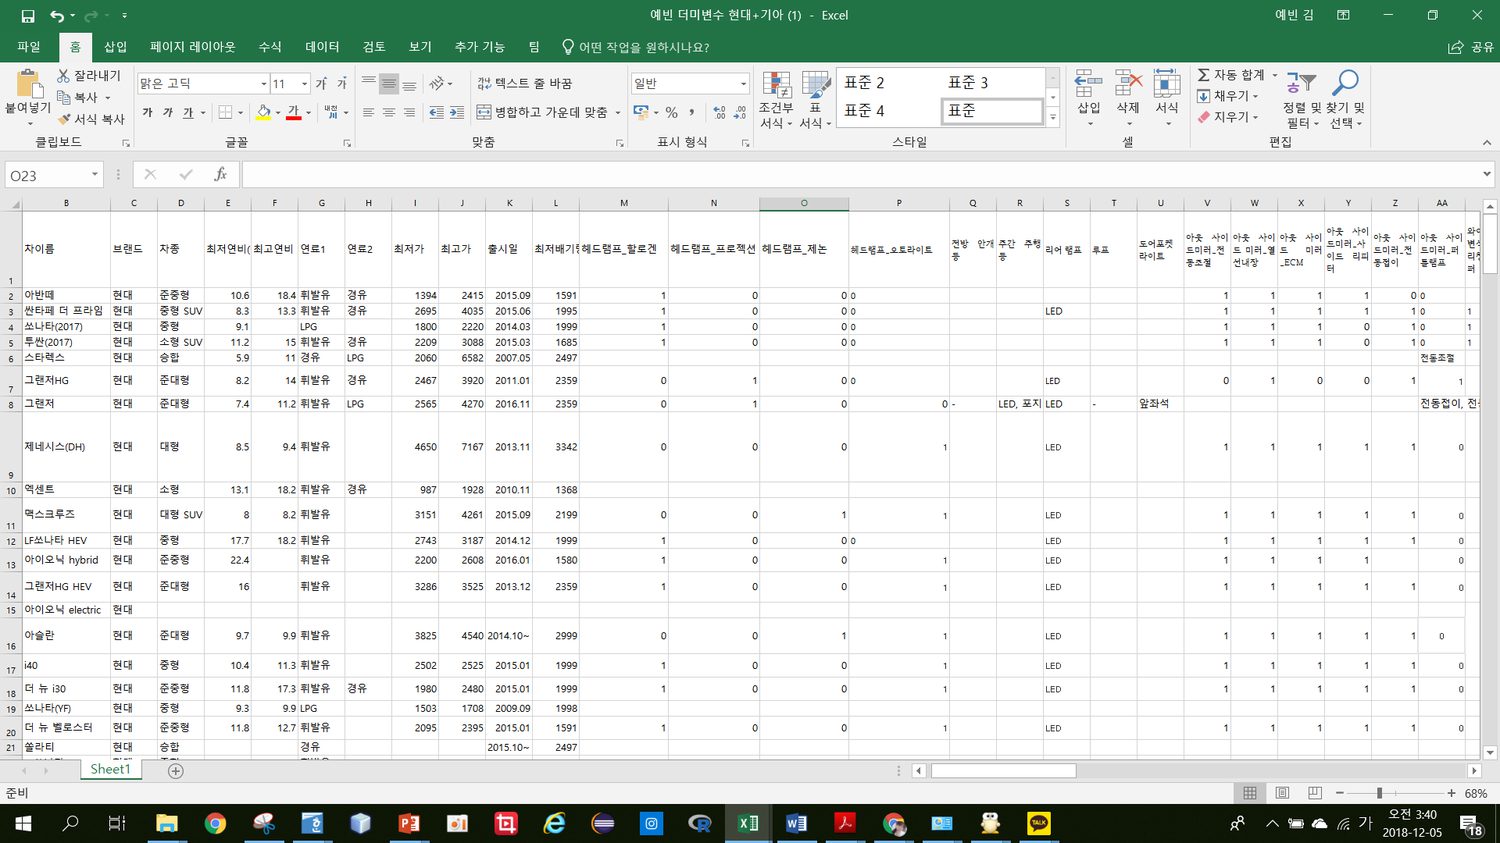Switch to the 데이터 data tab
This screenshot has width=1500, height=843.
click(322, 47)
